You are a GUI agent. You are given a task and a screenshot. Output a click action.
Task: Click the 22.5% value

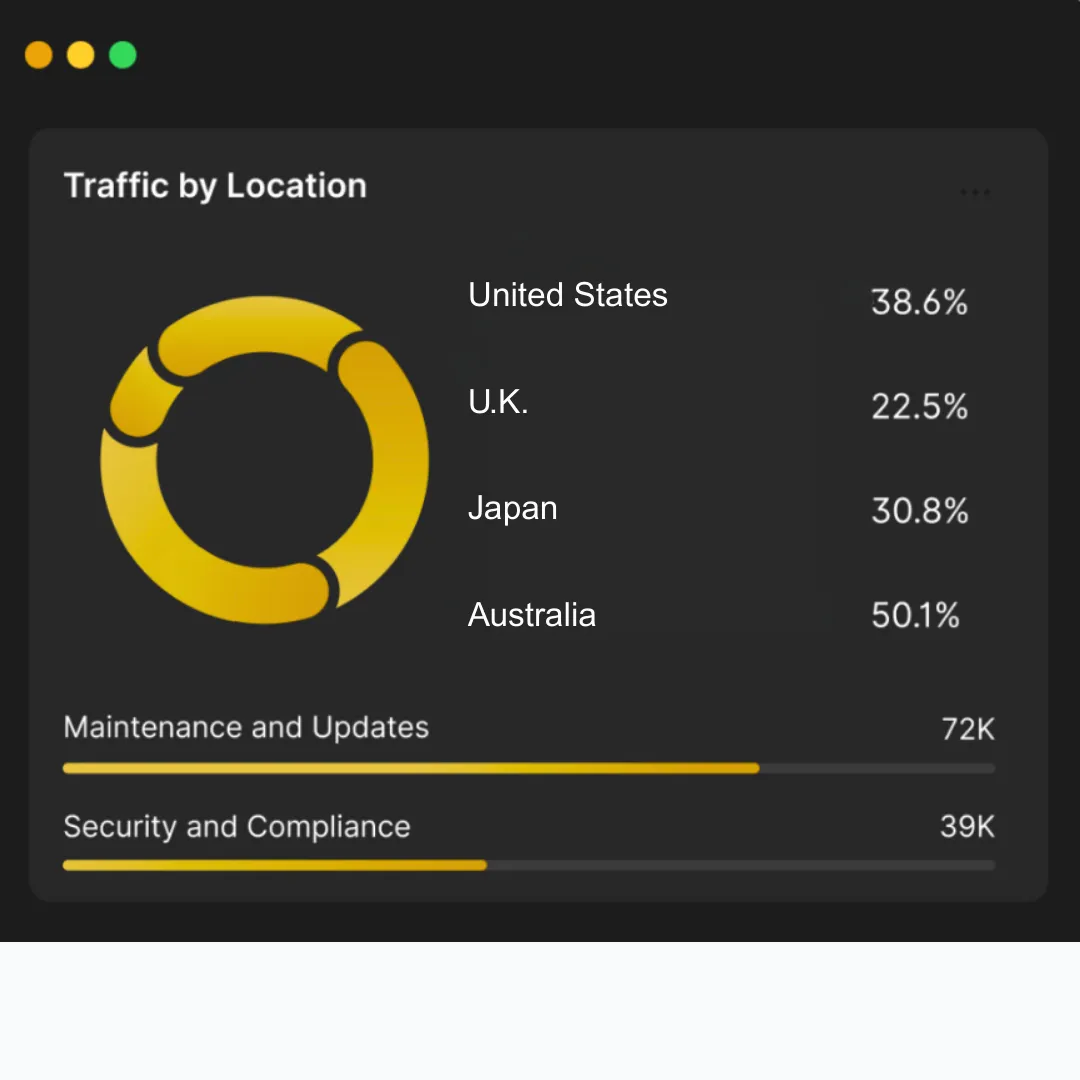coord(920,406)
